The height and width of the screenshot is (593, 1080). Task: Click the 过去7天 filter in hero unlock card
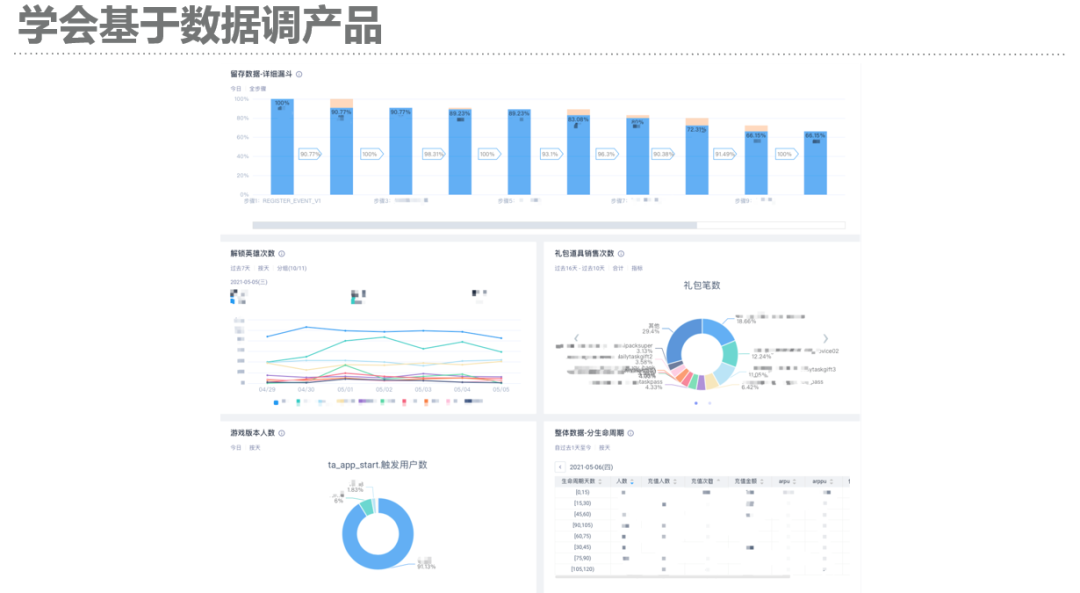[238, 268]
